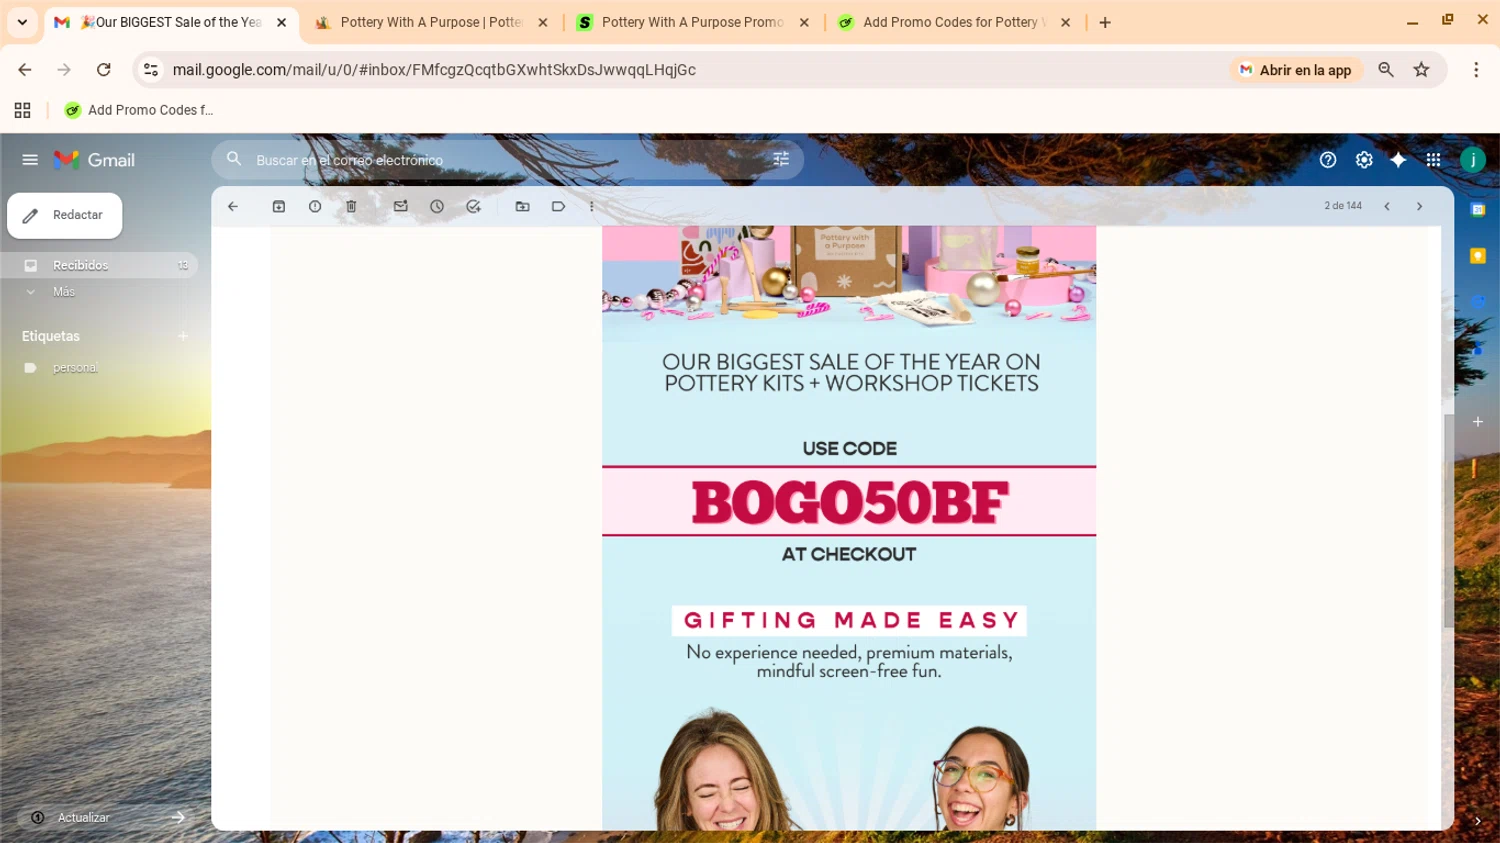The image size is (1500, 843).
Task: Add email to Tasks
Action: pyautogui.click(x=473, y=206)
